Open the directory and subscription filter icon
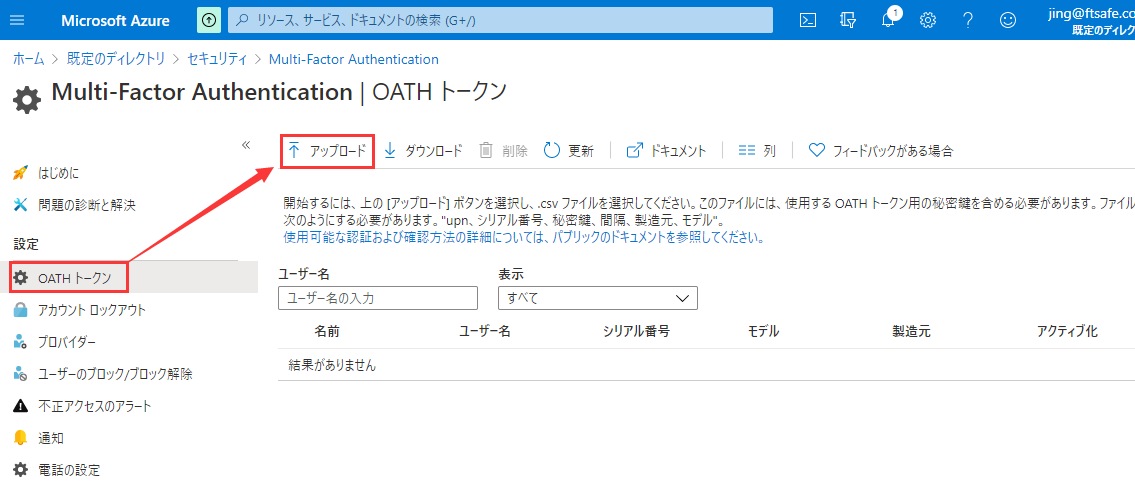This screenshot has height=498, width=1135. (x=849, y=20)
